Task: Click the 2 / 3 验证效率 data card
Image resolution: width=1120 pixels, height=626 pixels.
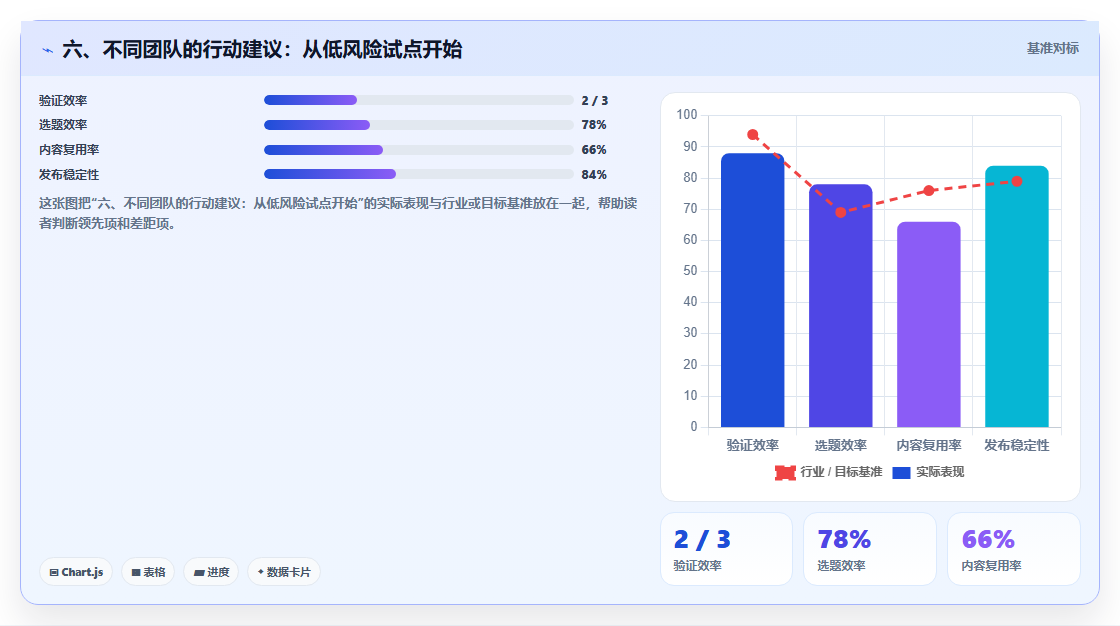Action: coord(726,549)
